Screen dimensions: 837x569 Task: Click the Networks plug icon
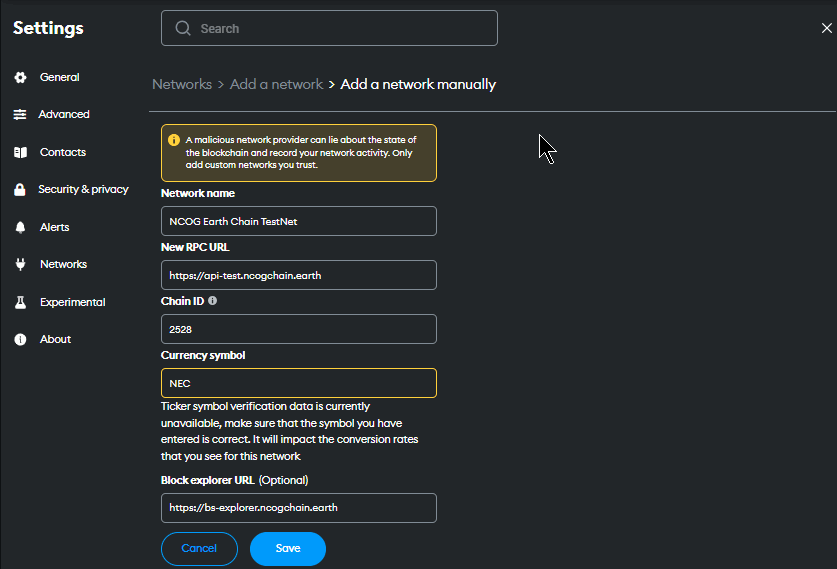20,264
